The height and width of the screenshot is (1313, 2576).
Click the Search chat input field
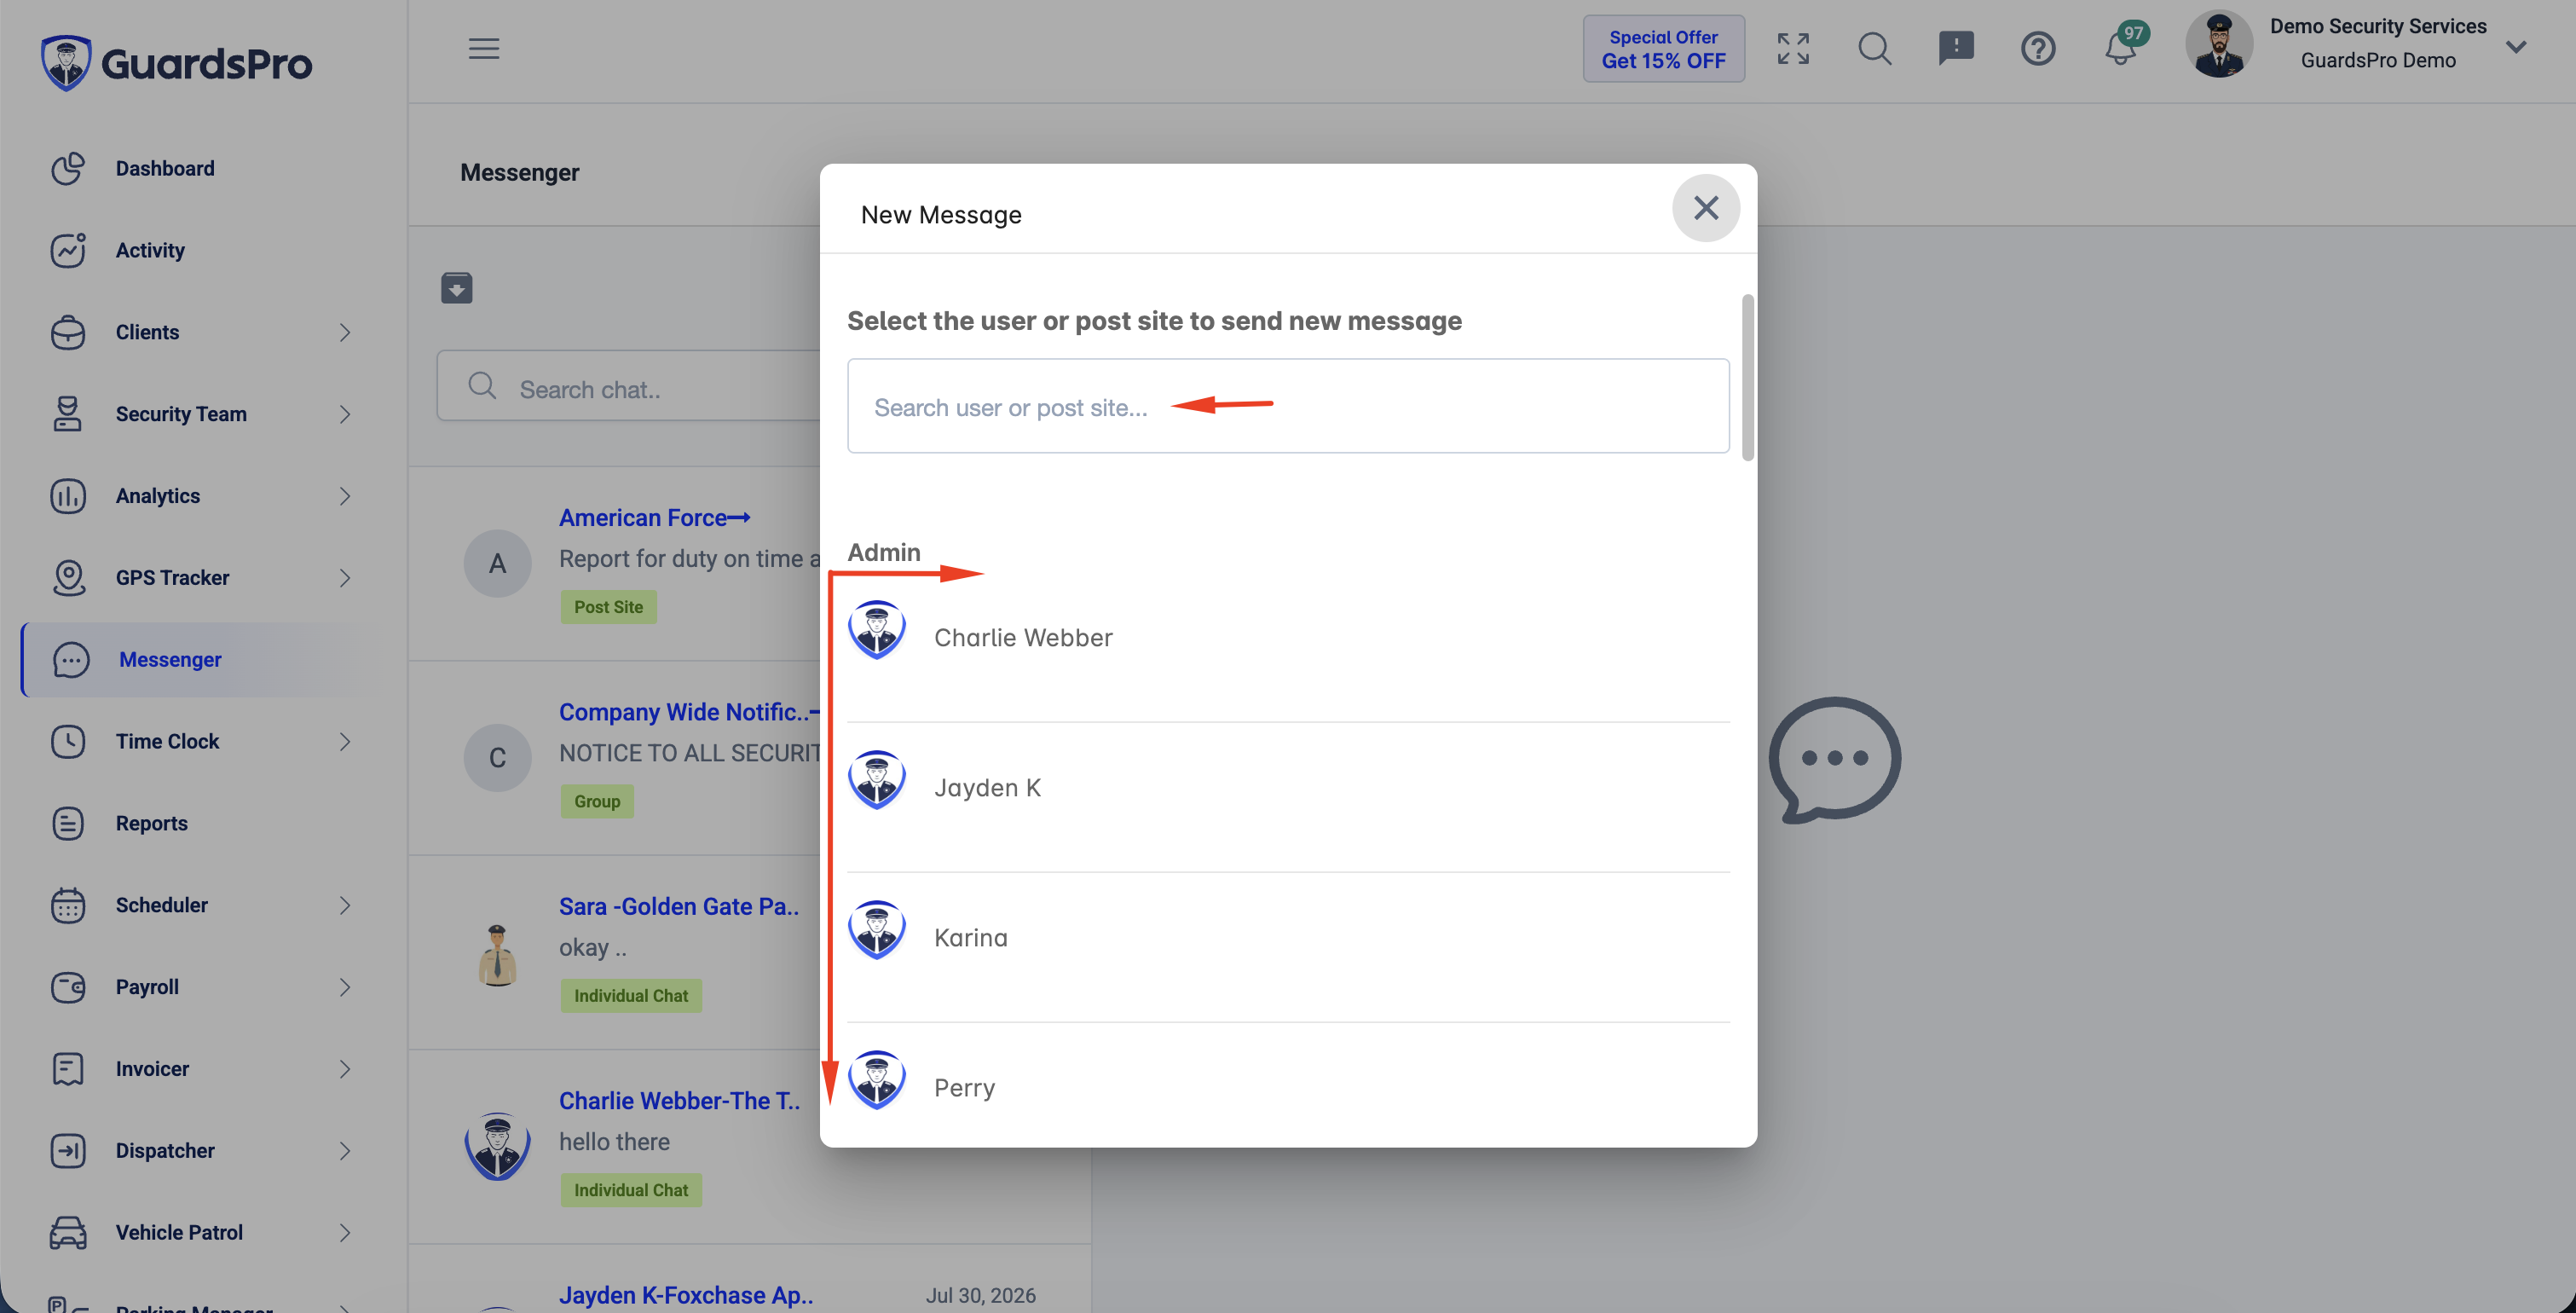click(628, 386)
